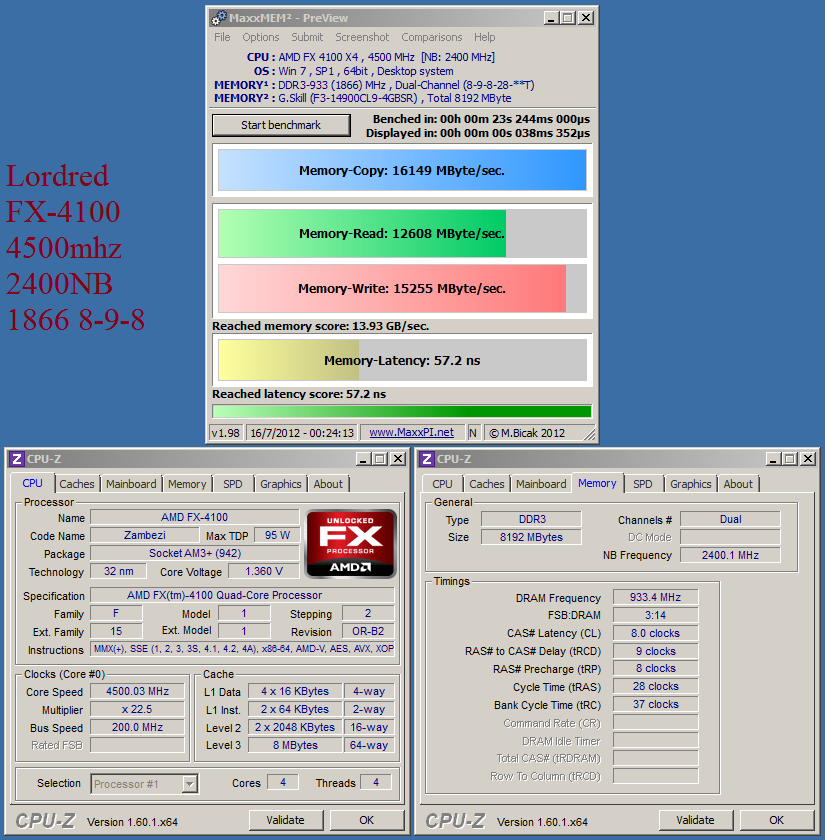Switch to Graphics tab in right CPU-Z window
Viewport: 825px width, 840px height.
pyautogui.click(x=691, y=484)
